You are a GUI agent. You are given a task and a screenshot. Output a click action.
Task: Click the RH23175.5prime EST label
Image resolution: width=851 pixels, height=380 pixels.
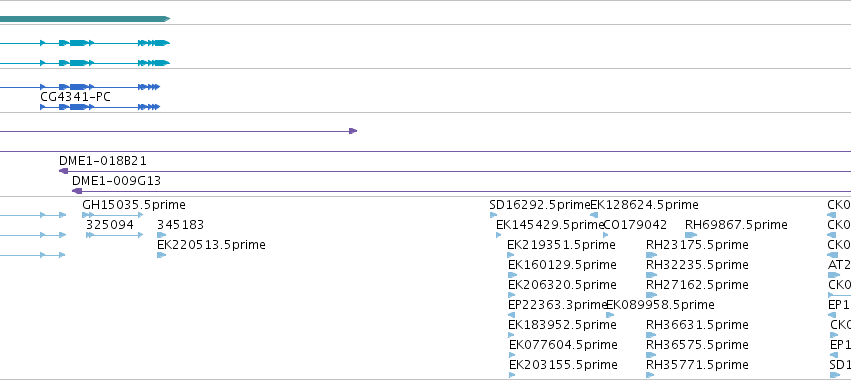click(697, 245)
